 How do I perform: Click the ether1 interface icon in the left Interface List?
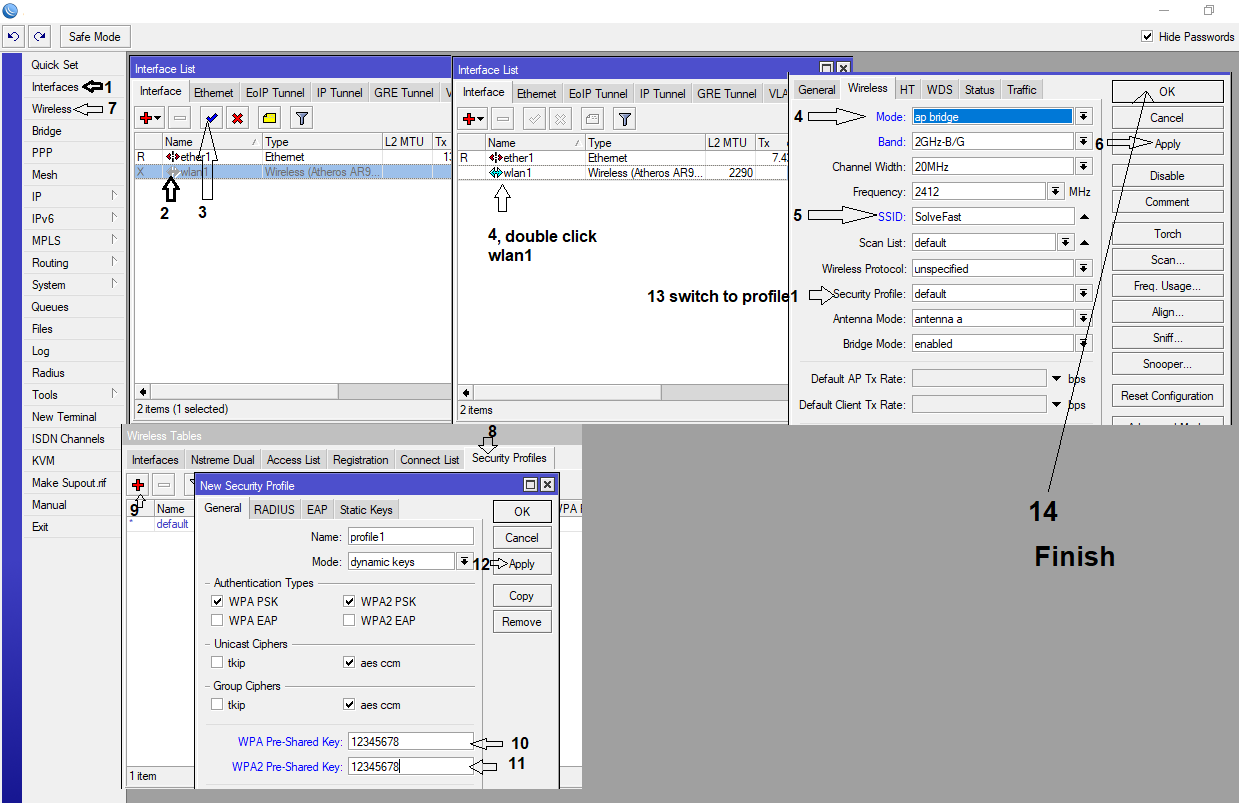click(x=172, y=157)
